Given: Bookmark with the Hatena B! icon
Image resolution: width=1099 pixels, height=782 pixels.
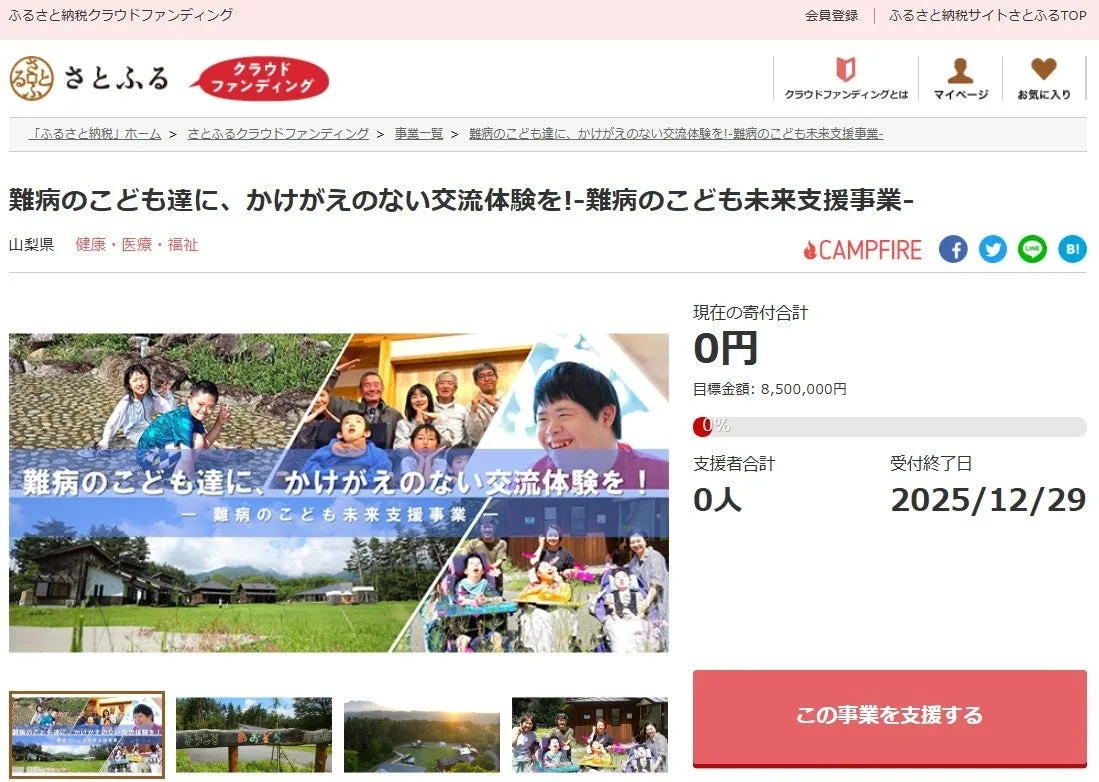Looking at the screenshot, I should coord(1072,249).
